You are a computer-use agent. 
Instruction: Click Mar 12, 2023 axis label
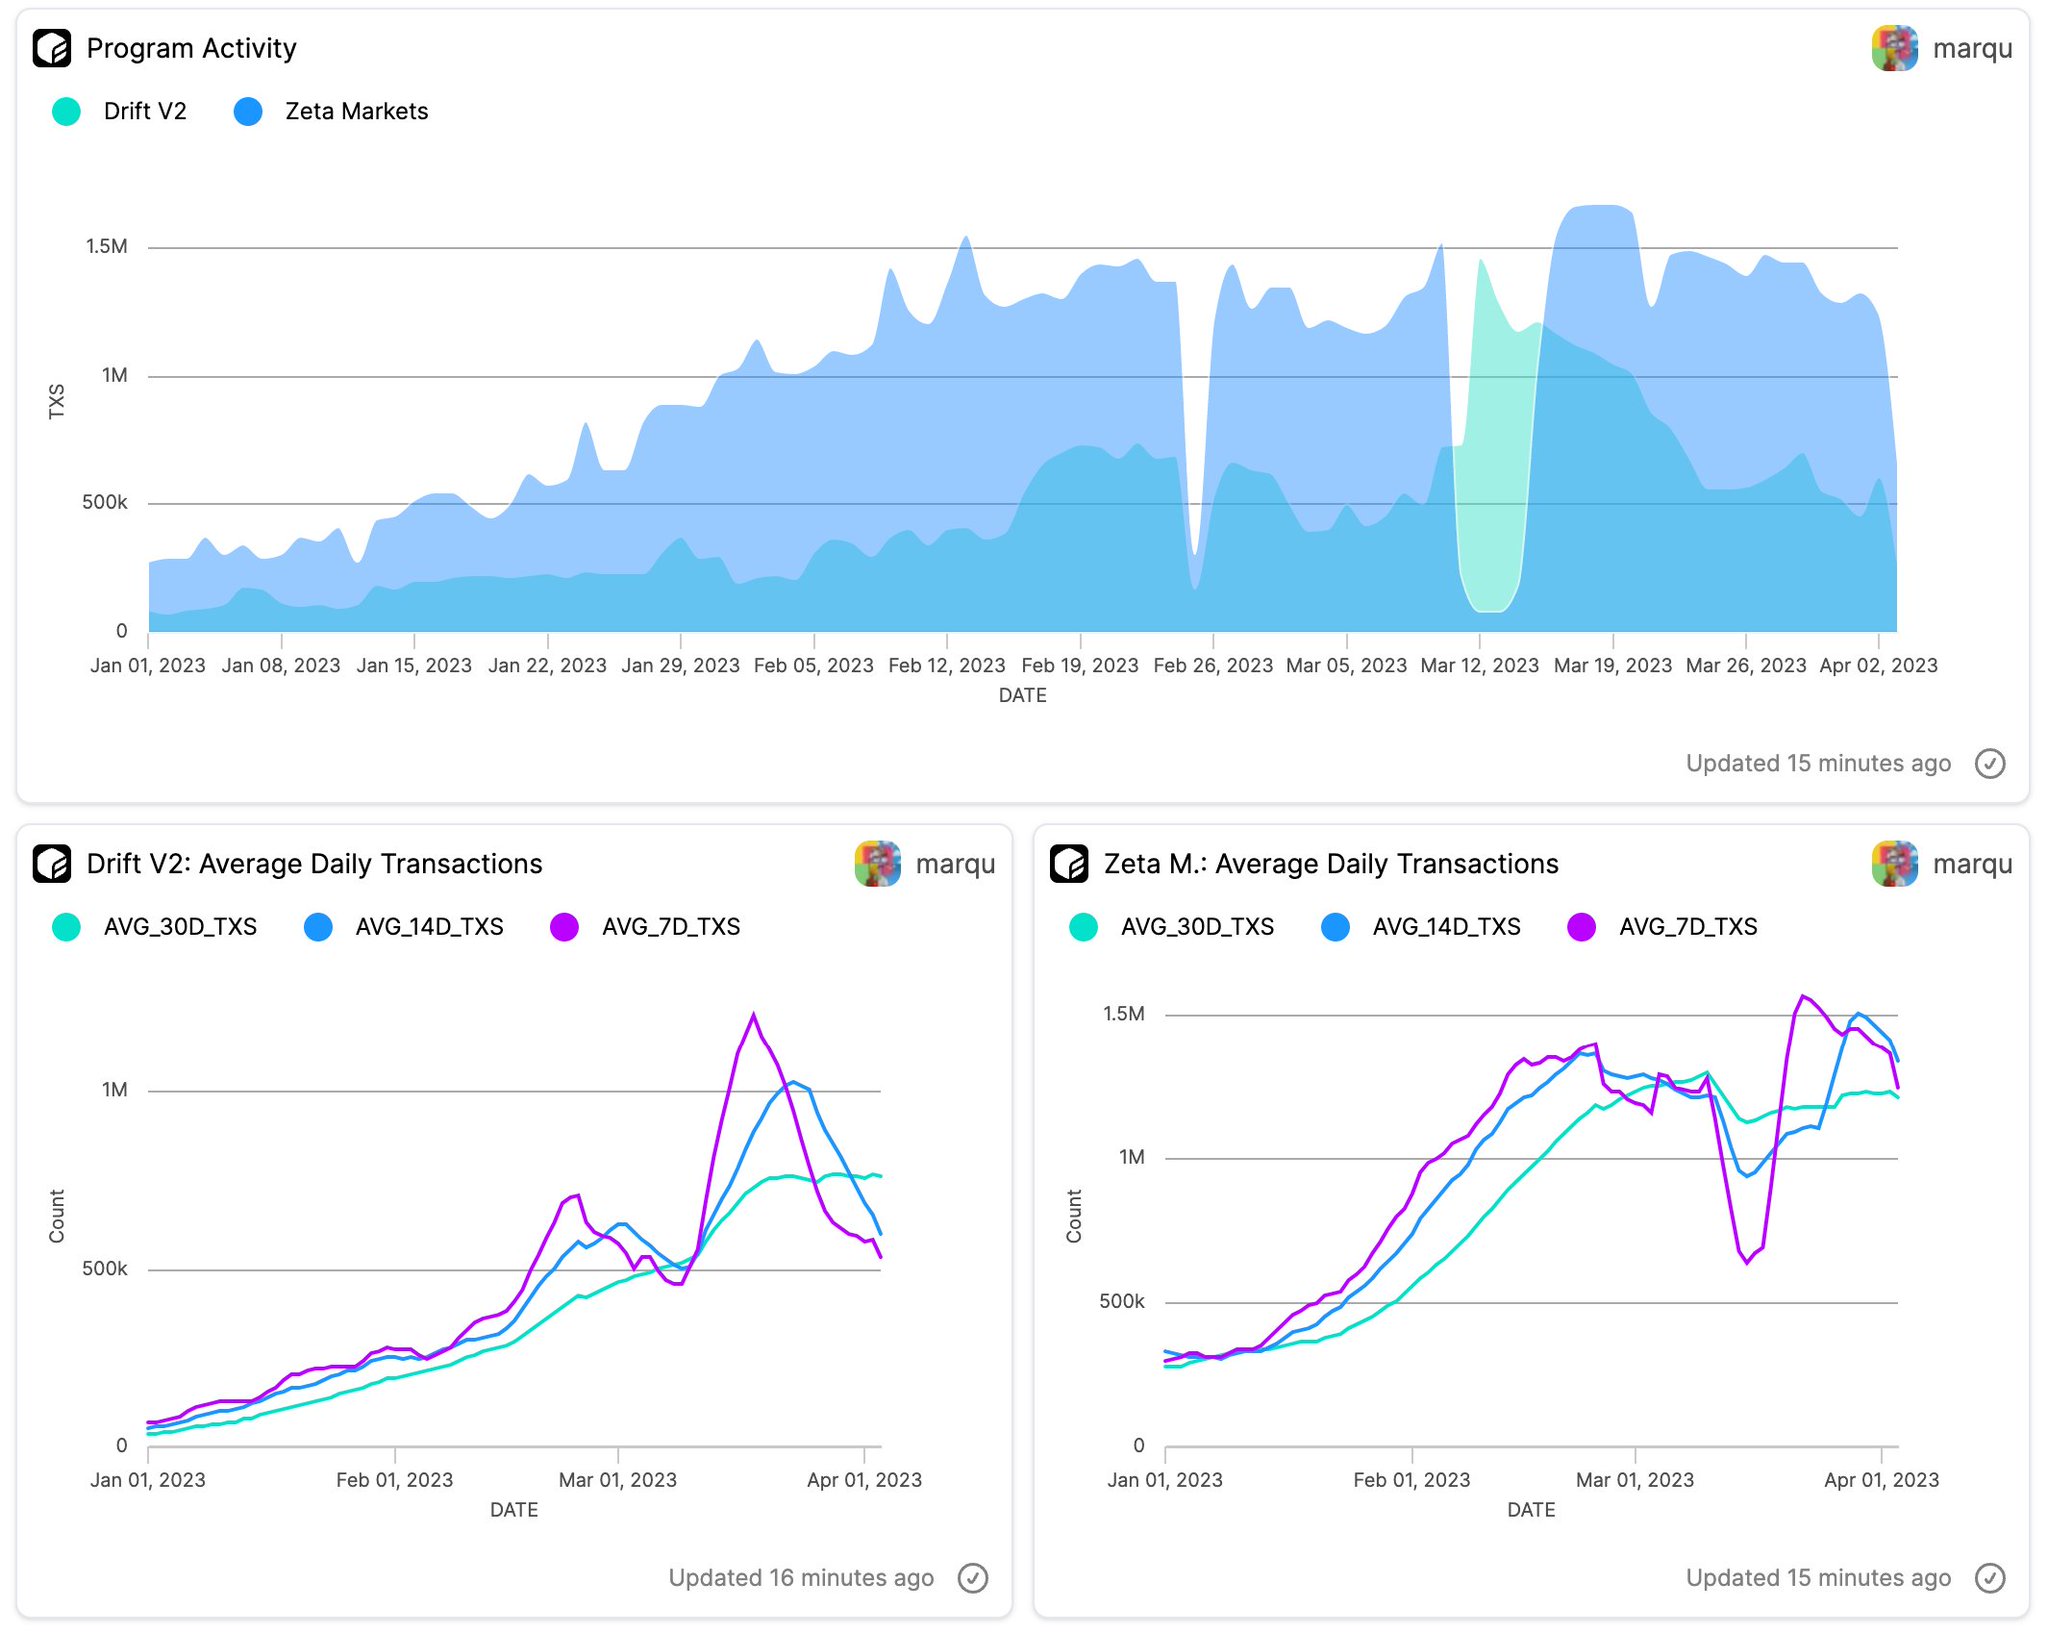point(1479,666)
